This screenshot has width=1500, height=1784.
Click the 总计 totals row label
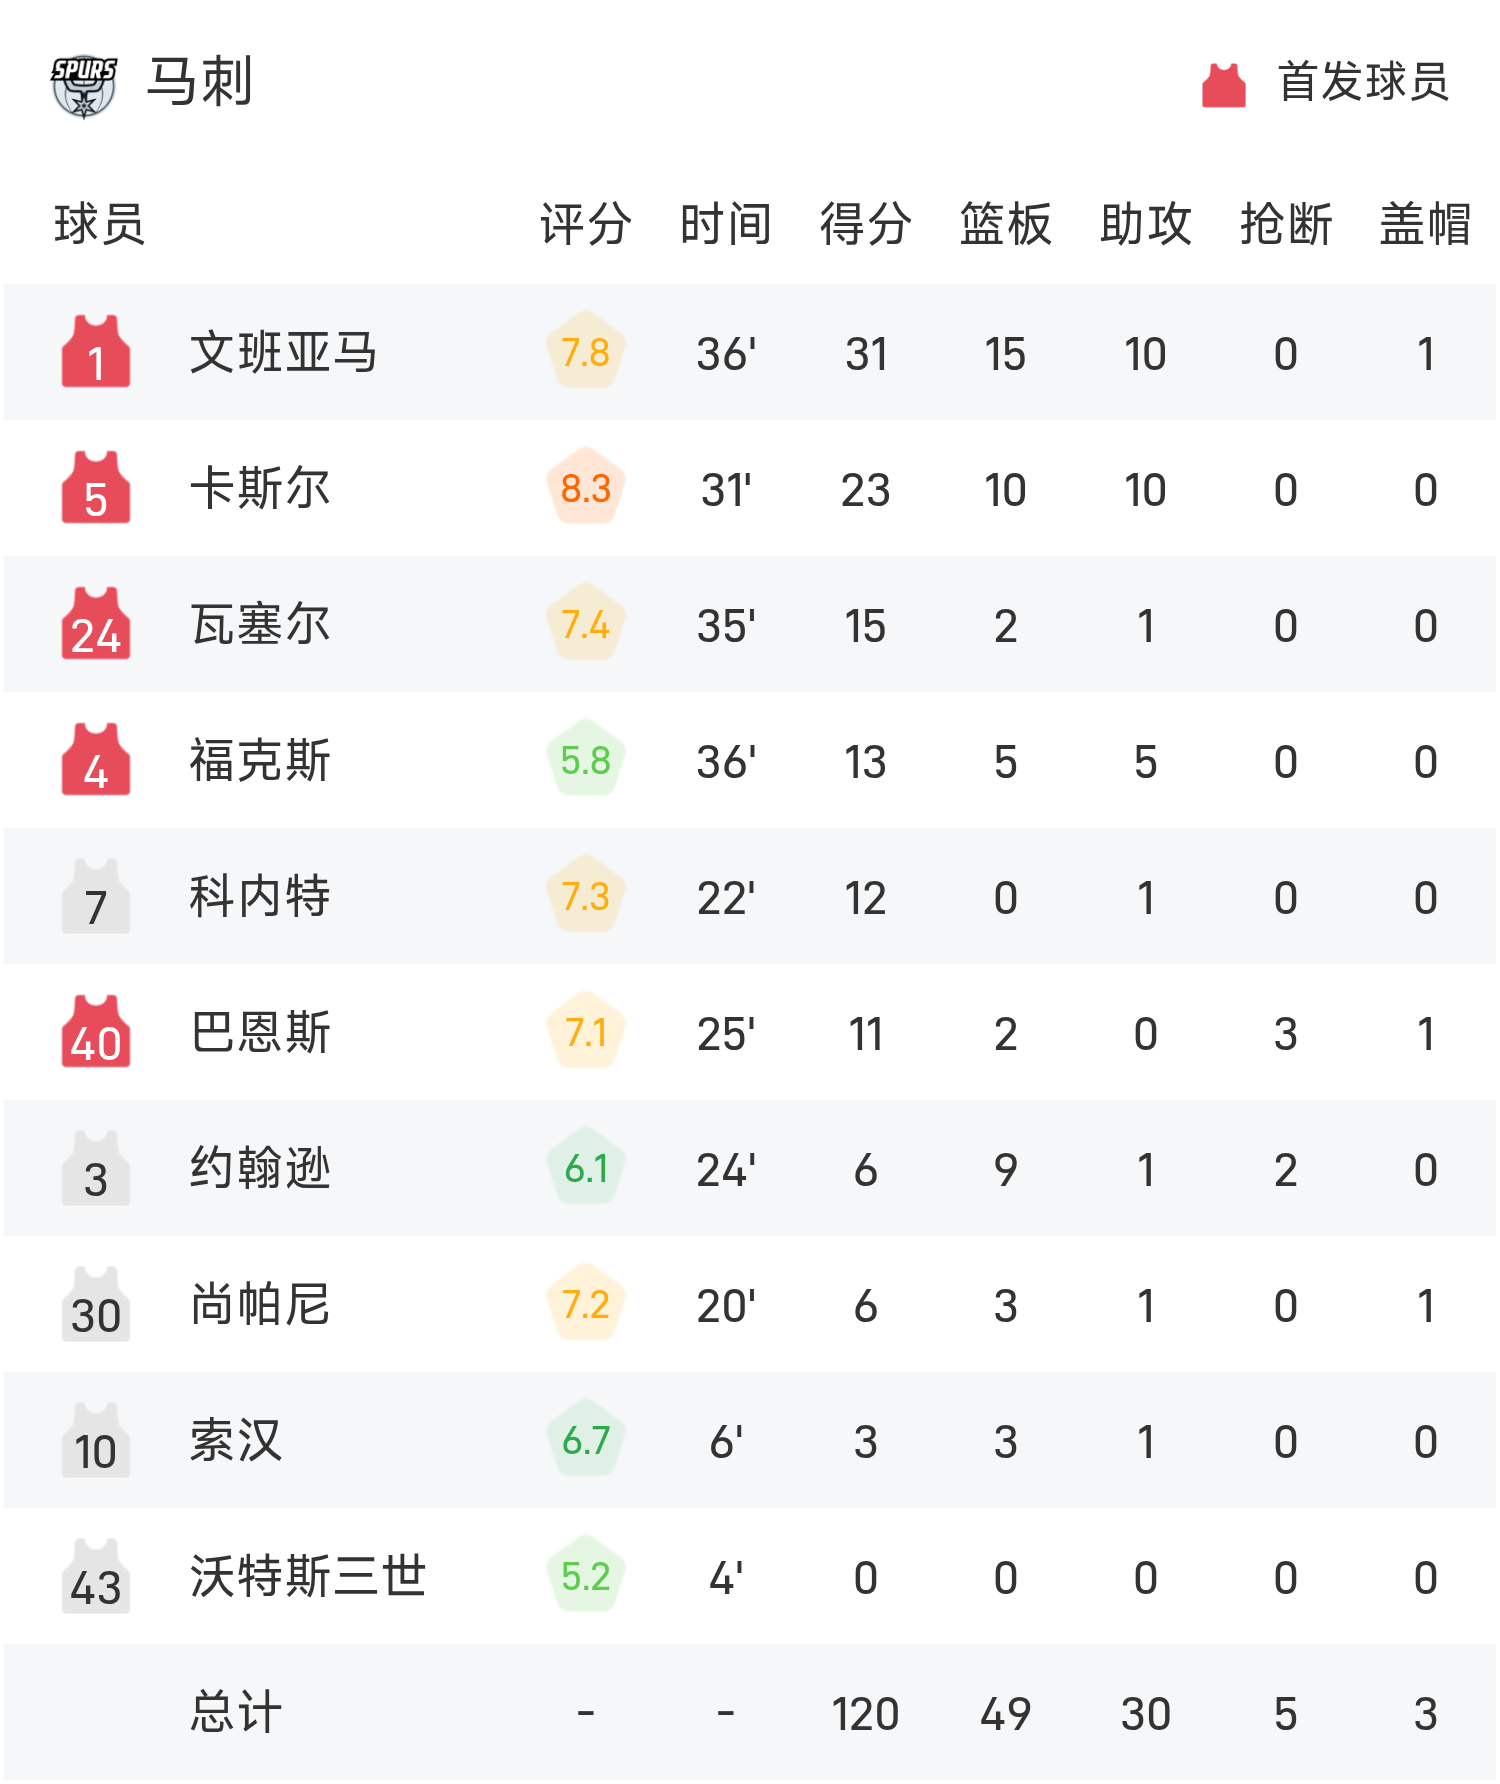point(236,1712)
